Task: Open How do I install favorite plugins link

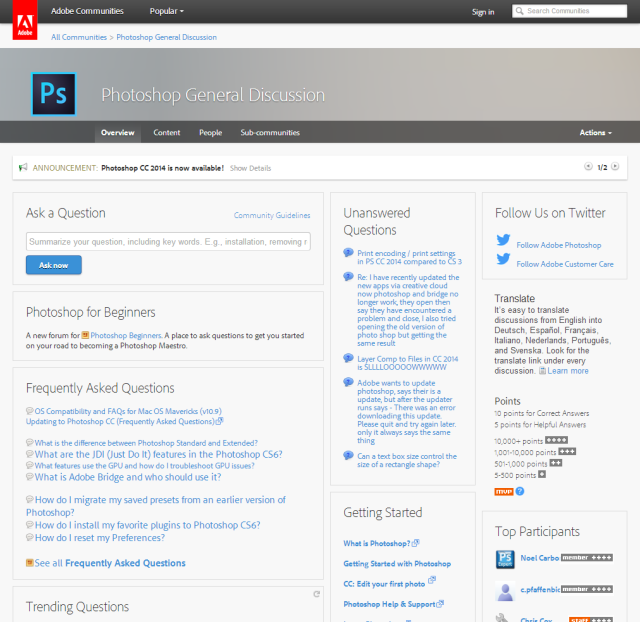Action: point(147,525)
